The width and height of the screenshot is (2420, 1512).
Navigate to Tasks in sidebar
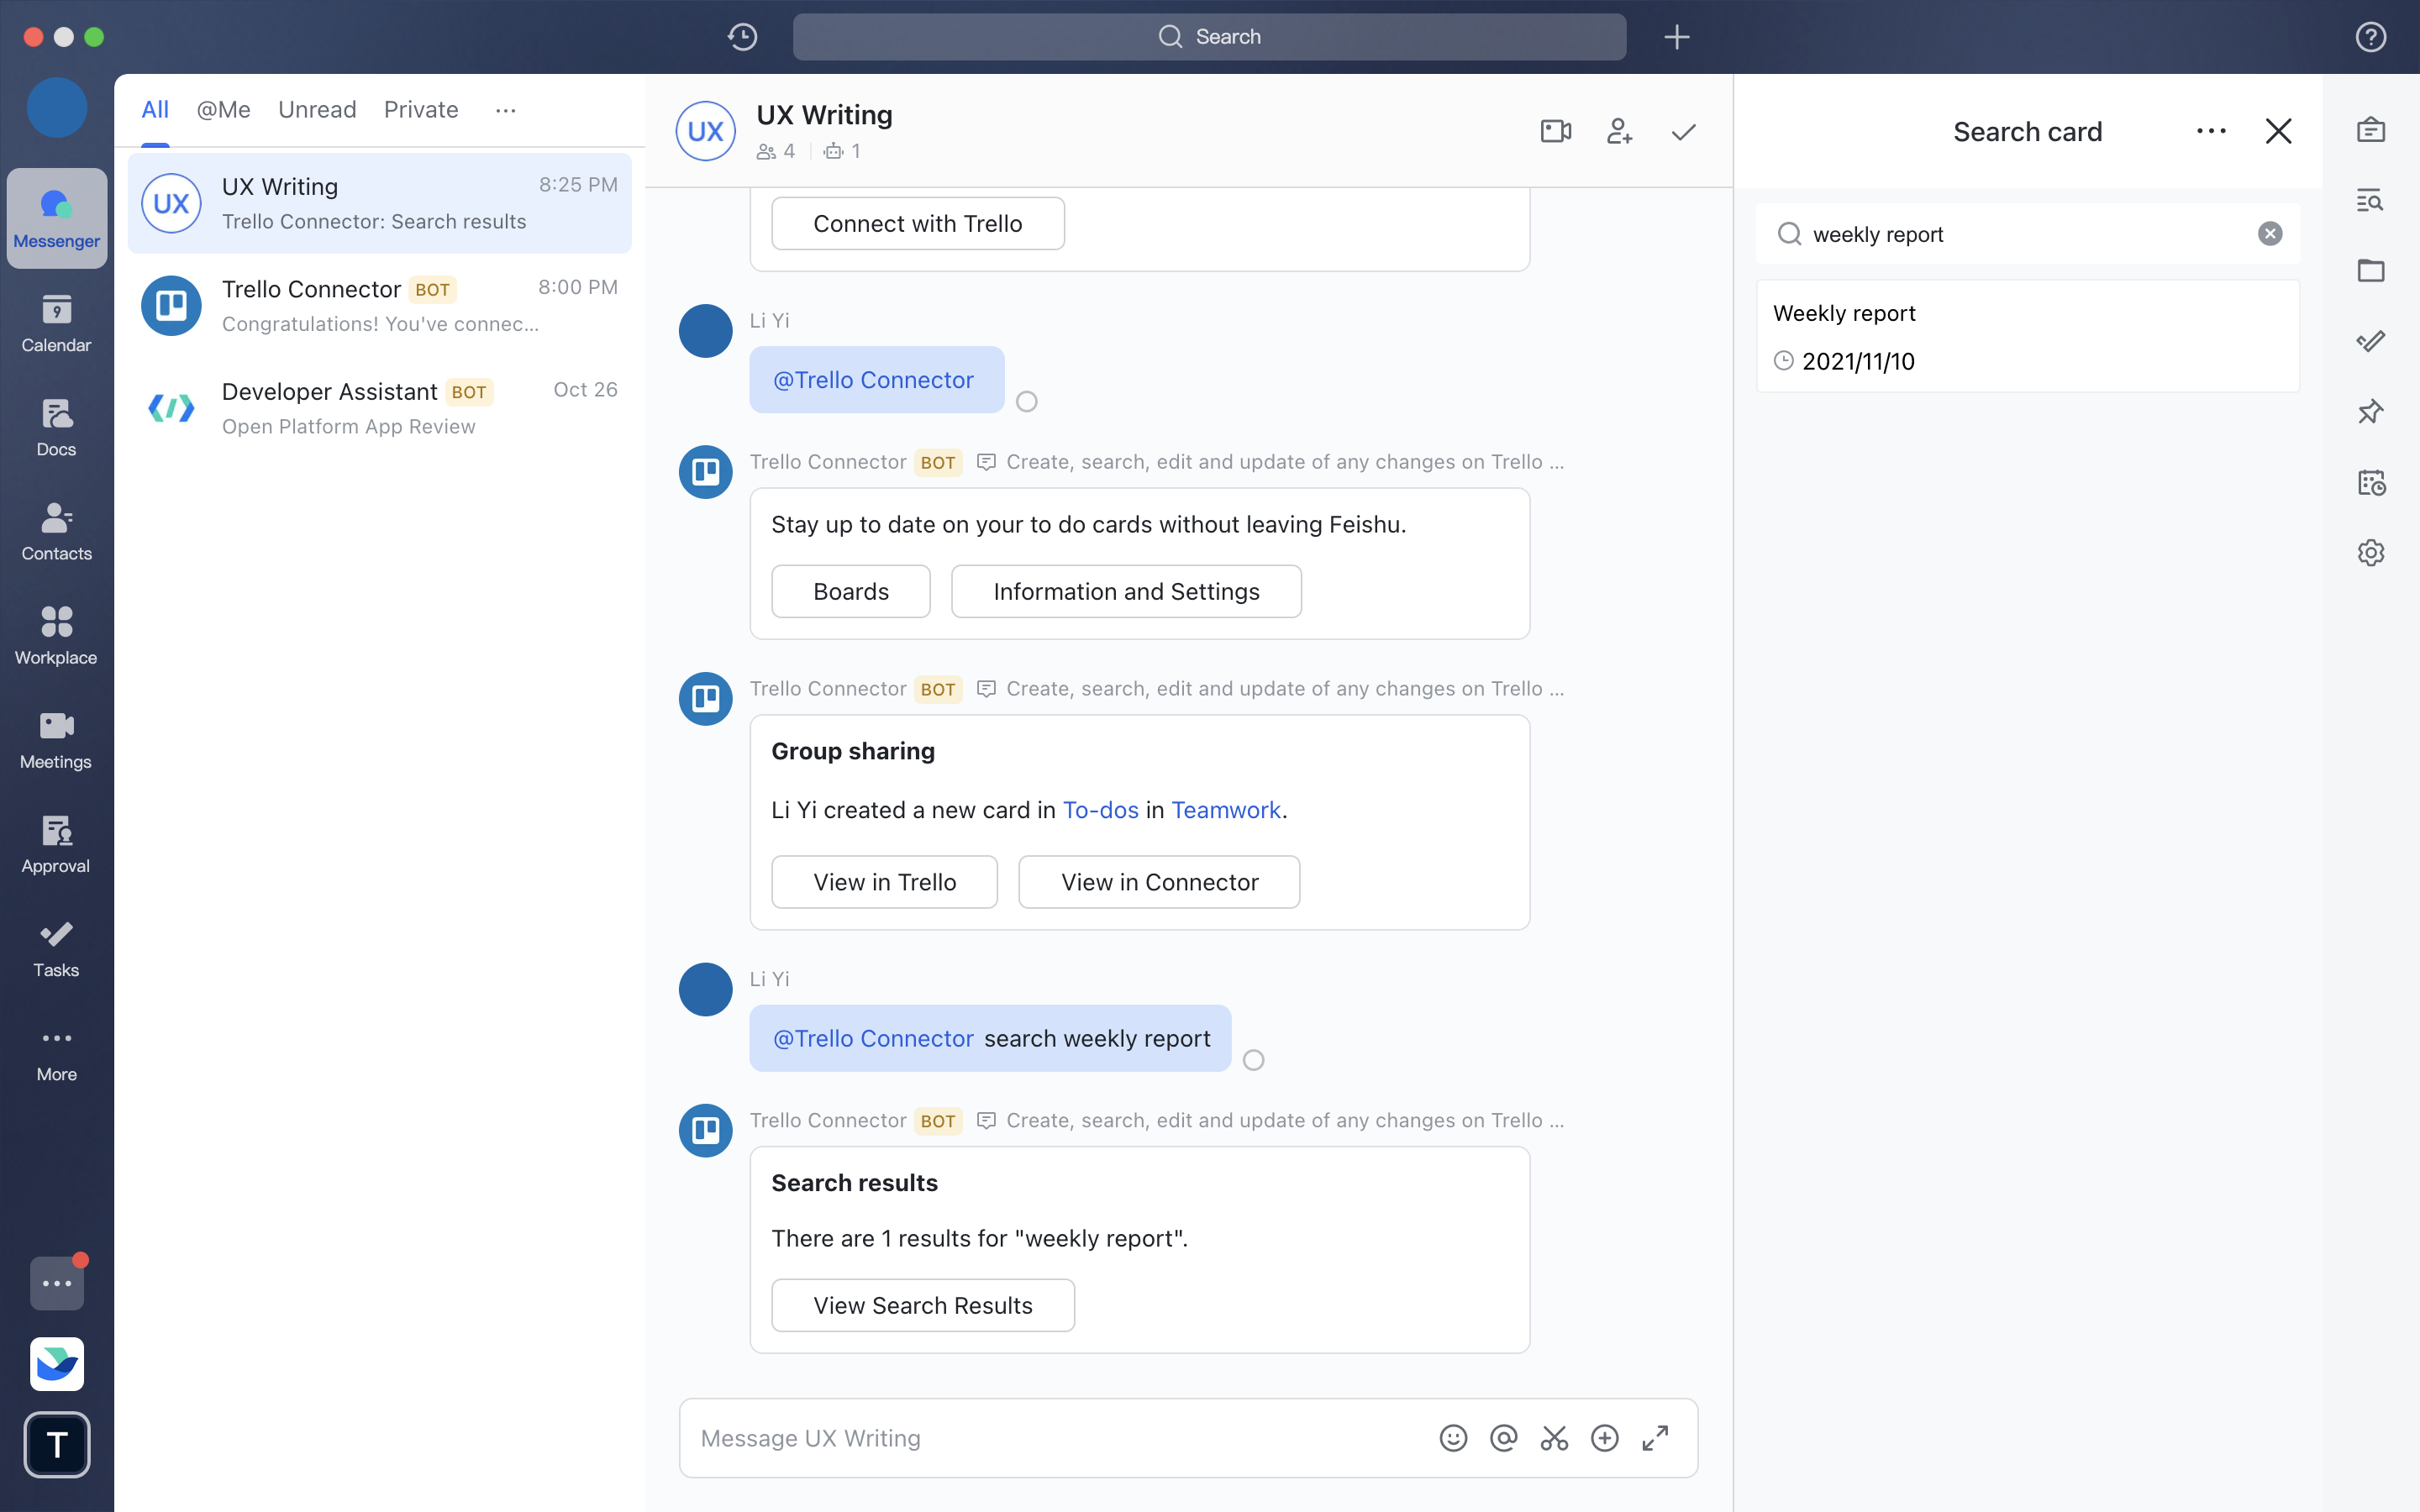pyautogui.click(x=55, y=946)
